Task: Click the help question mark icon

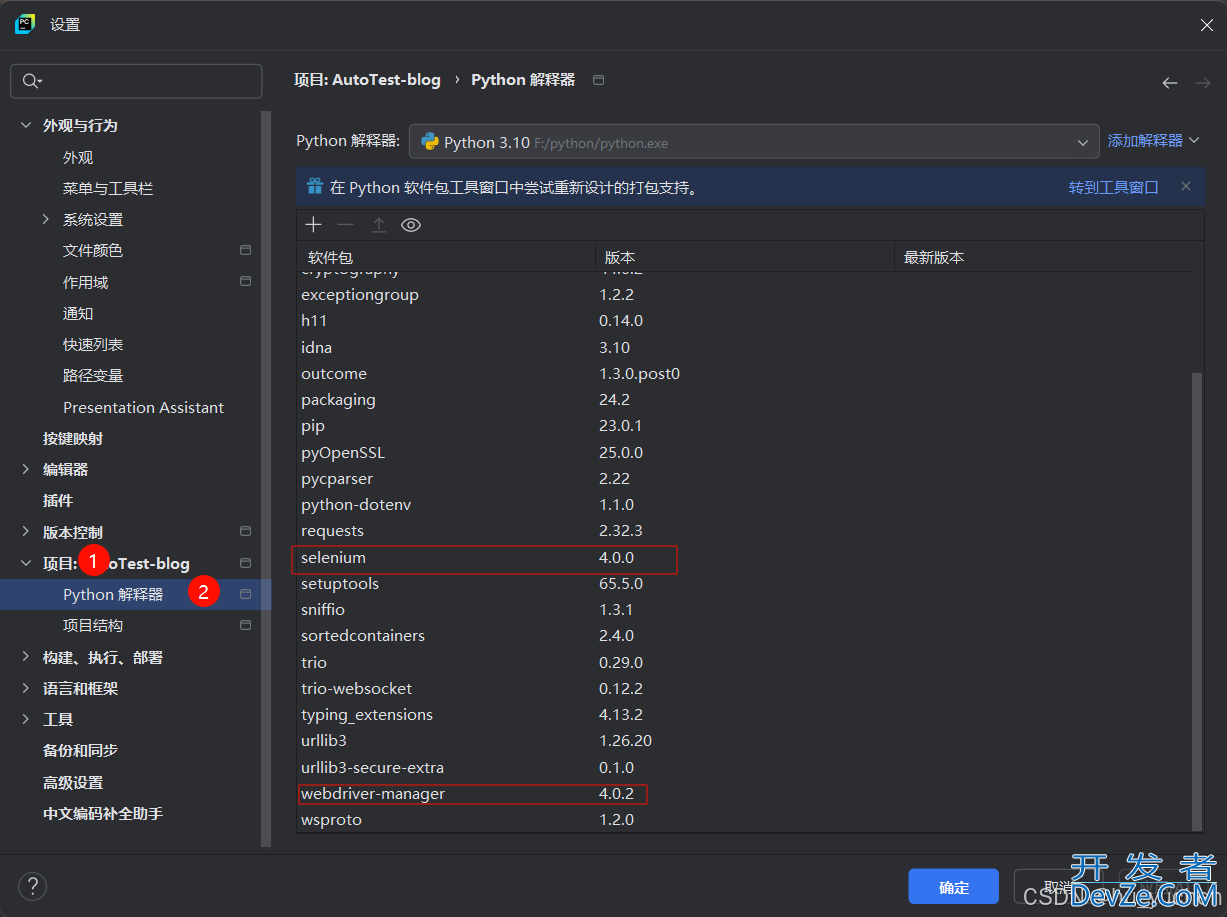Action: [32, 885]
